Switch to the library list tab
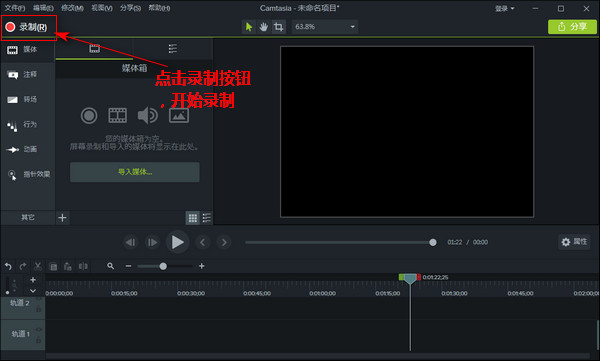The height and width of the screenshot is (361, 600). pyautogui.click(x=173, y=49)
